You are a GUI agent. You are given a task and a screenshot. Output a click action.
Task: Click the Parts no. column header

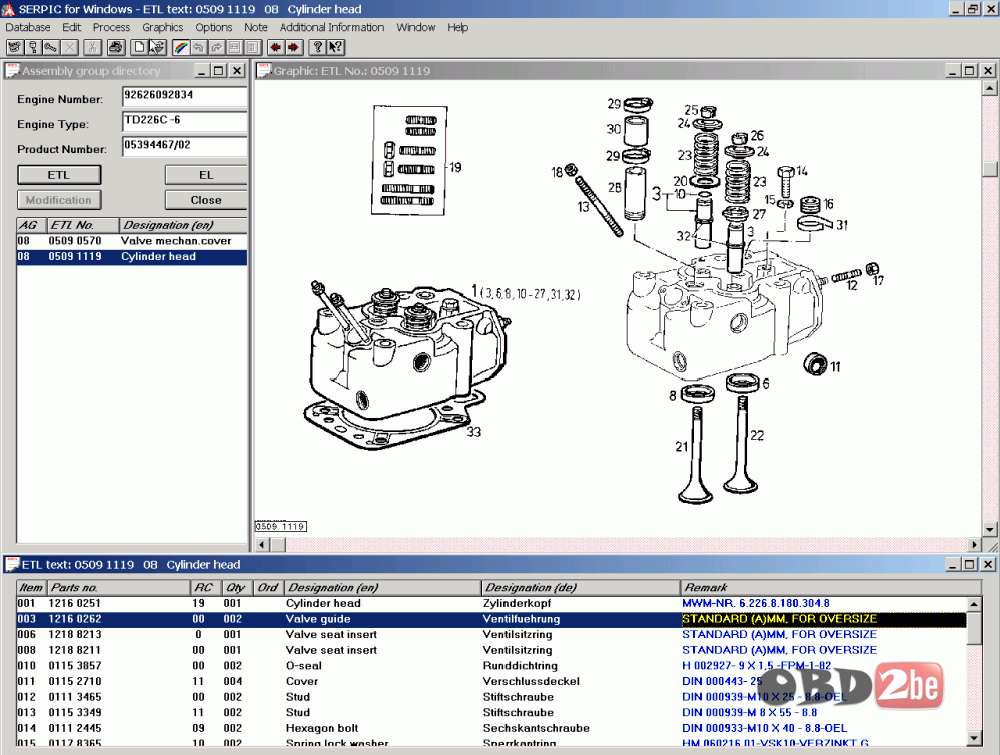(x=119, y=587)
